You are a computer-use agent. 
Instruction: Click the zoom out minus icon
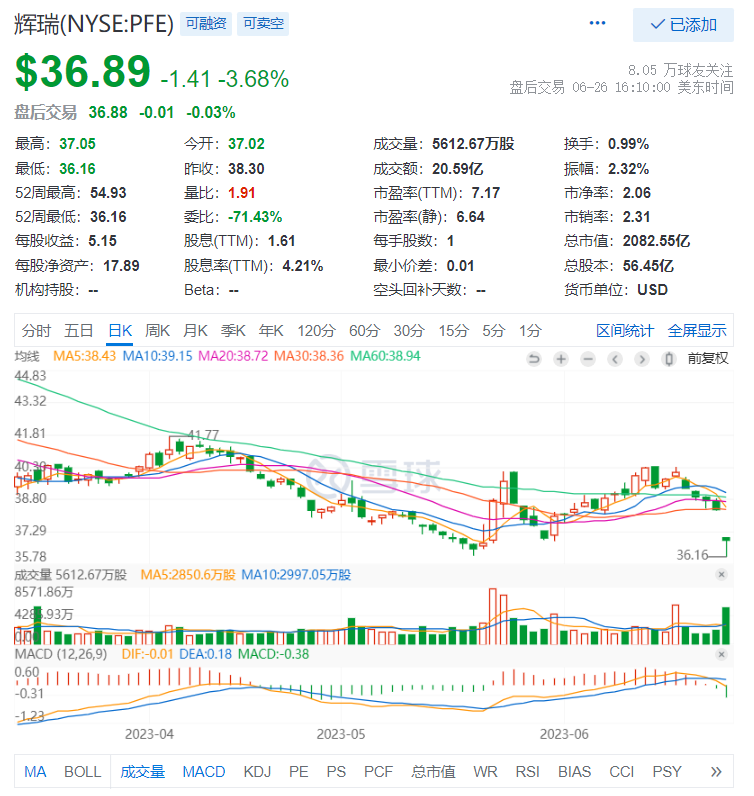coord(588,359)
